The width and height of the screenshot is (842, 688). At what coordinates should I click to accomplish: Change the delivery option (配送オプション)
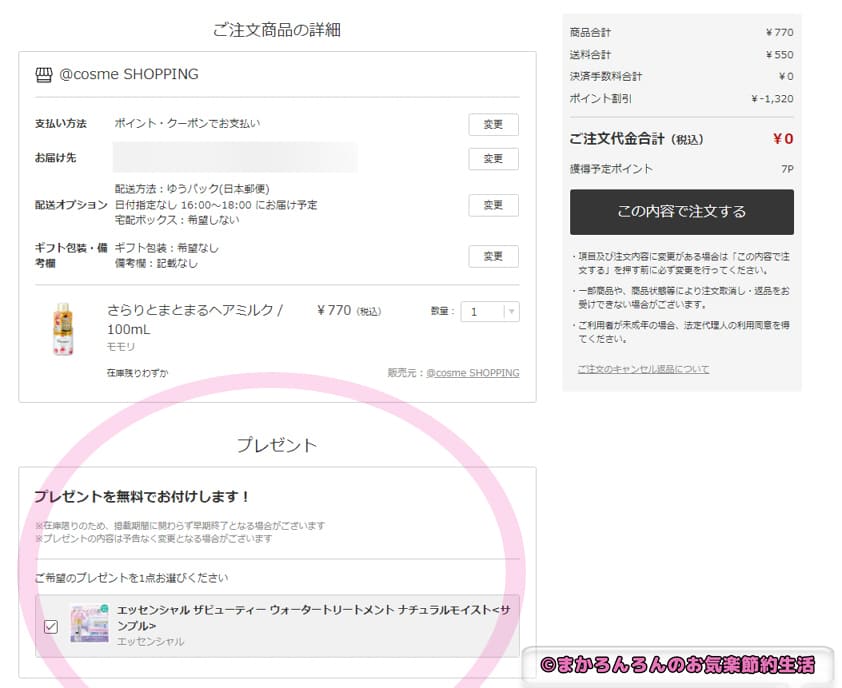(493, 205)
